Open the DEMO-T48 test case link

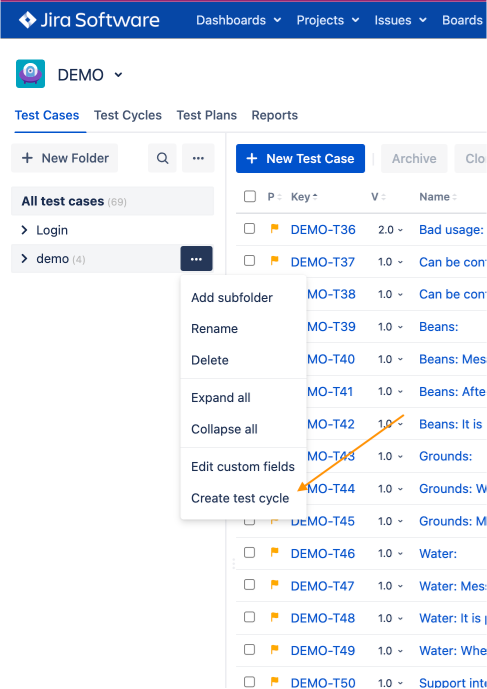pos(323,618)
